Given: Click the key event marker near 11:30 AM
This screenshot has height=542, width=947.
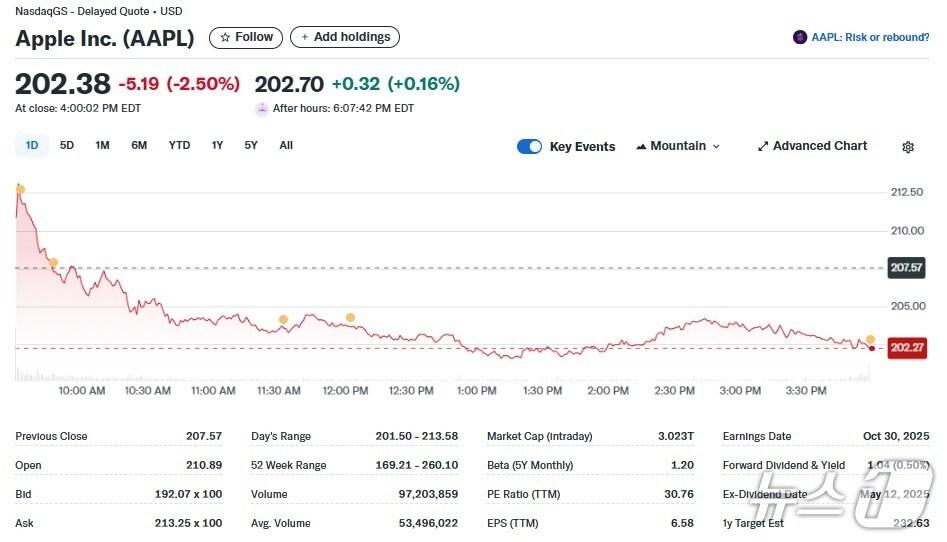Looking at the screenshot, I should pyautogui.click(x=283, y=320).
